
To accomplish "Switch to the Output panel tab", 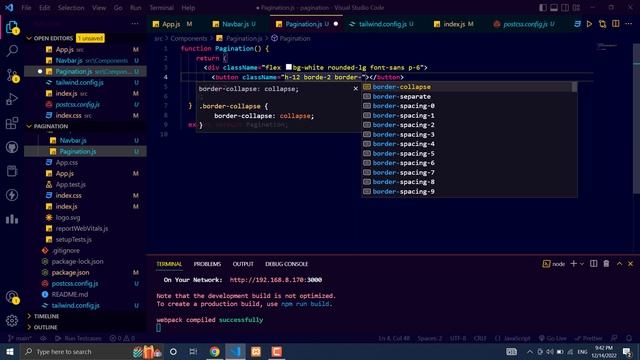I will [x=243, y=264].
